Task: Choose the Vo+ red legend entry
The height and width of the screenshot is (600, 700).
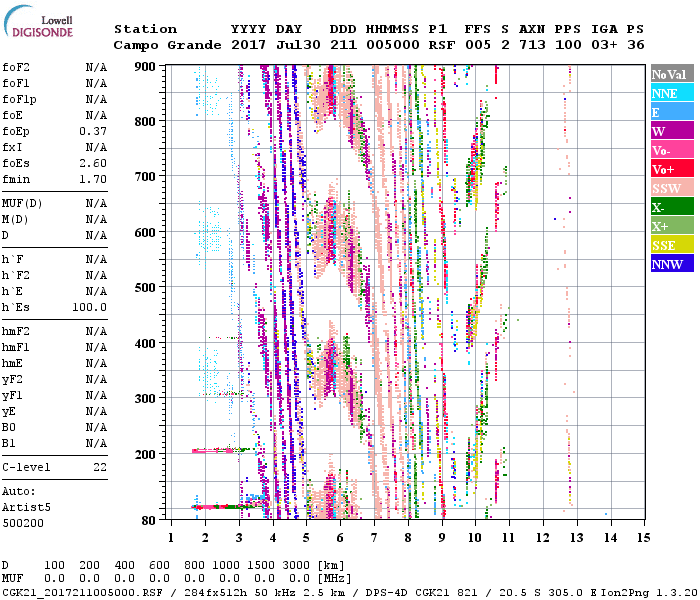Action: tap(672, 169)
